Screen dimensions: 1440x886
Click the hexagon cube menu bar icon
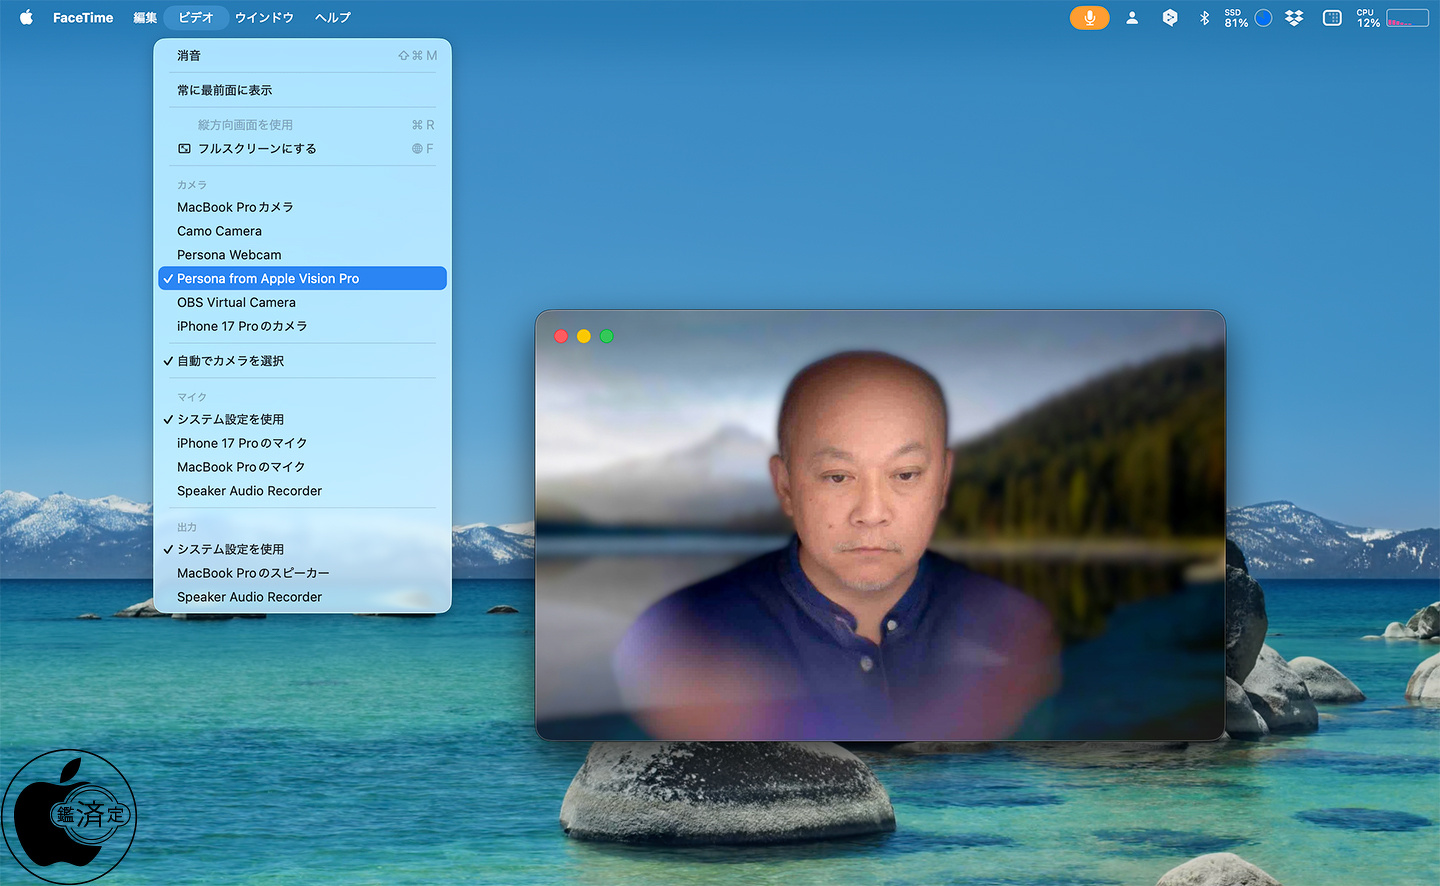click(x=1169, y=18)
